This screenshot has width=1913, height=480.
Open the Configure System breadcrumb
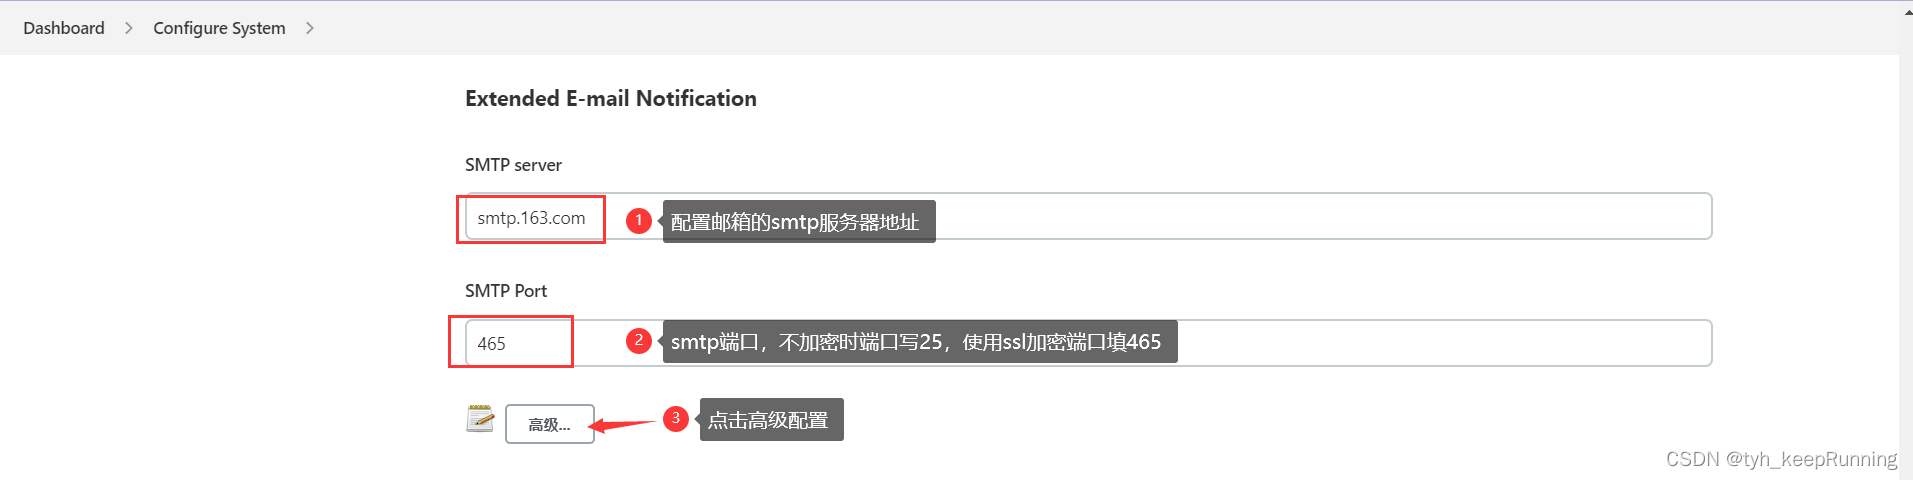(x=219, y=28)
